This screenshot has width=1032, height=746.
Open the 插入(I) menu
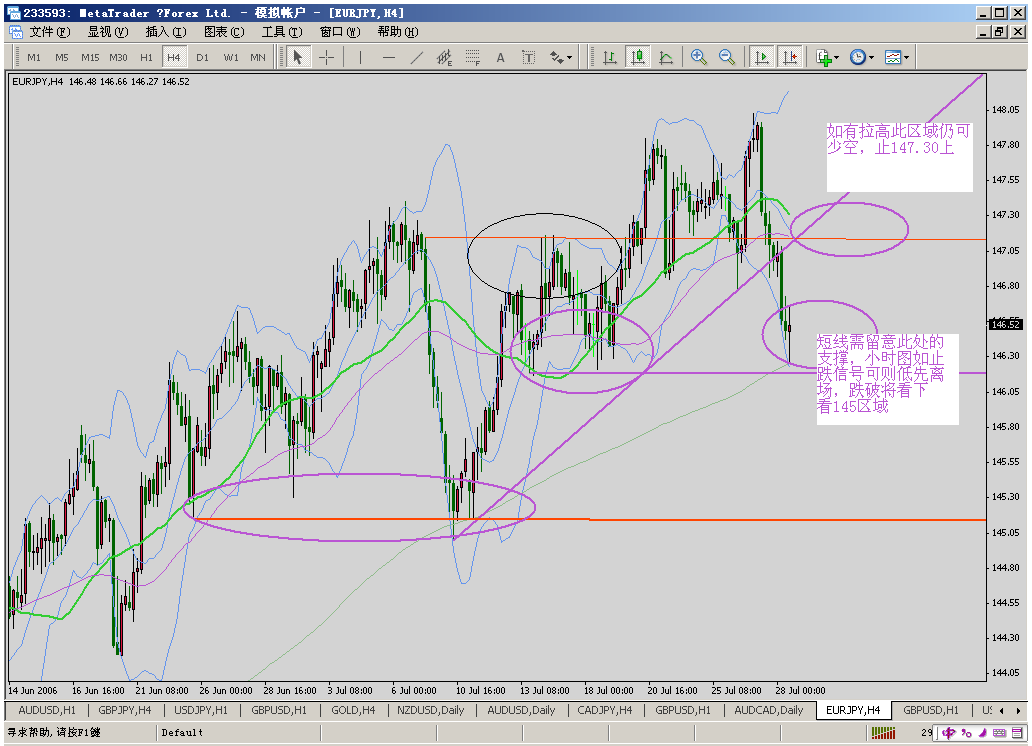166,32
